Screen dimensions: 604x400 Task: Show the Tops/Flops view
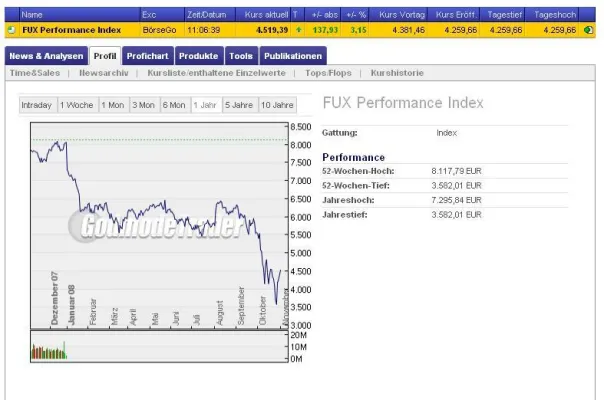[327, 74]
